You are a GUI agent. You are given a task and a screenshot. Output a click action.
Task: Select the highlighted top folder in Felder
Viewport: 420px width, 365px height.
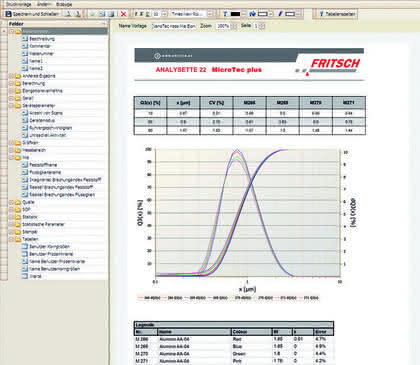tap(64, 31)
